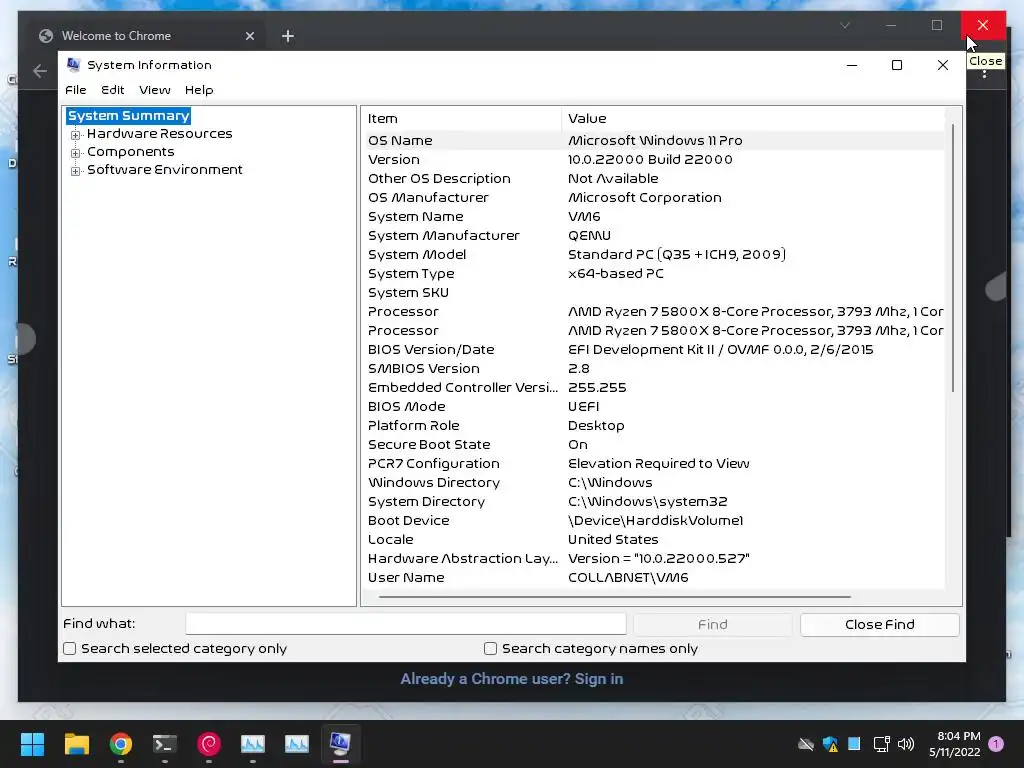Sort by the Item column header

coord(461,118)
